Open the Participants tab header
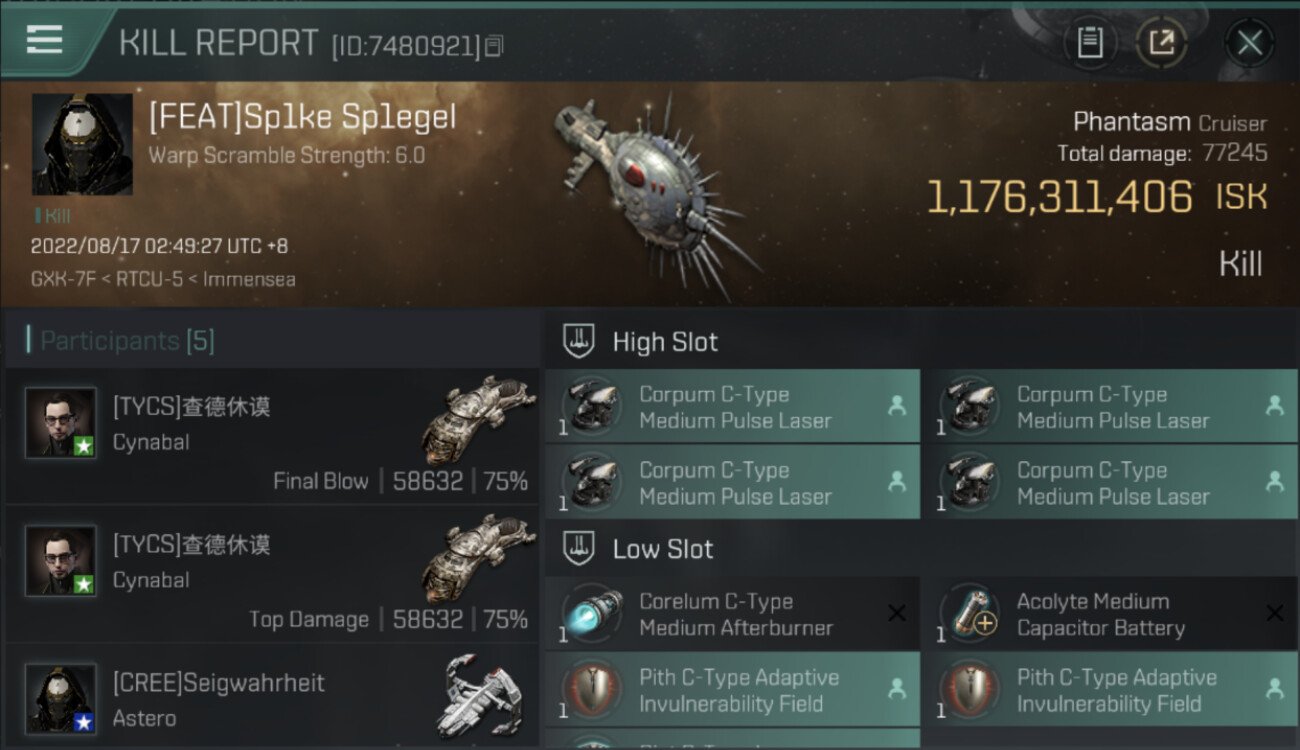1300x750 pixels. [x=127, y=341]
